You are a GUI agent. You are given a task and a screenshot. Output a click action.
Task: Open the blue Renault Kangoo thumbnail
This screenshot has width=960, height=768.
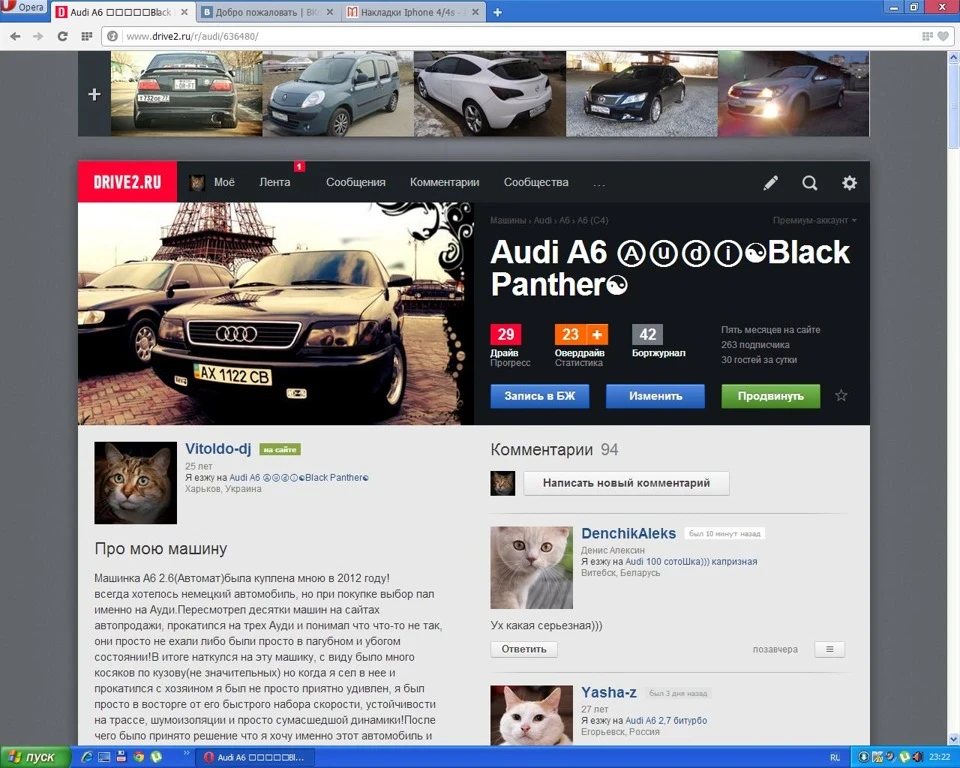(338, 94)
